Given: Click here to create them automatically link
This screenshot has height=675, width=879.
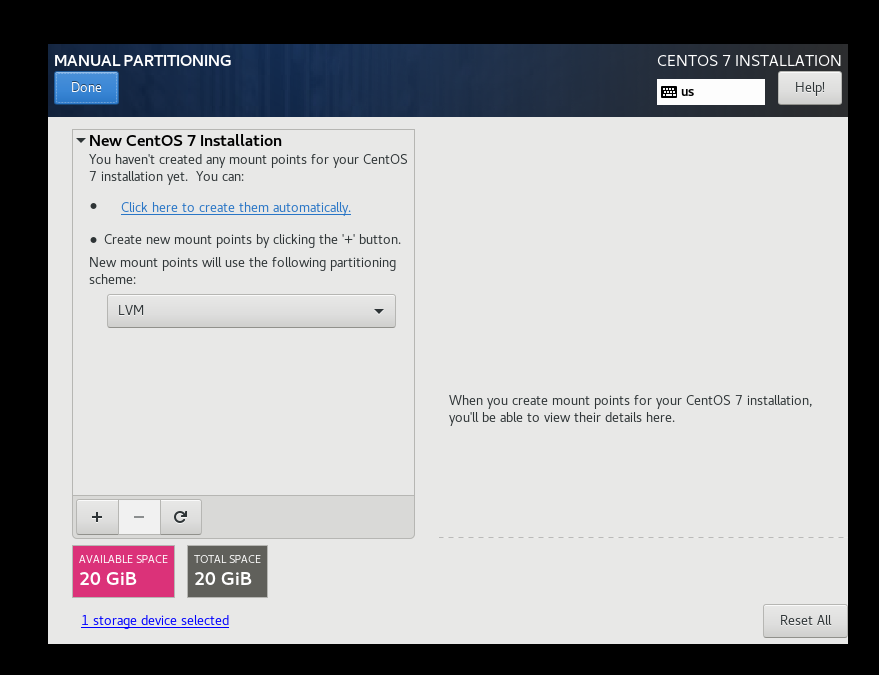Looking at the screenshot, I should pyautogui.click(x=236, y=207).
